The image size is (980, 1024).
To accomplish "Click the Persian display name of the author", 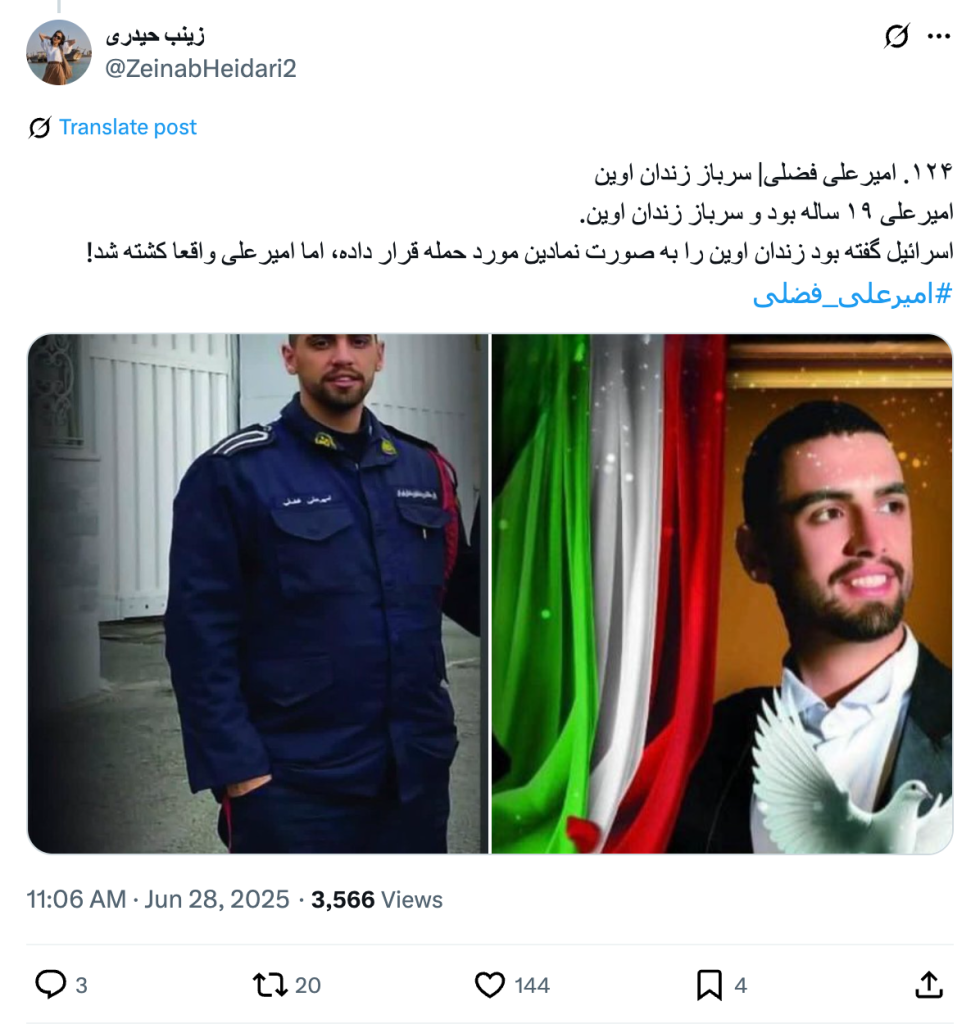I will [155, 35].
